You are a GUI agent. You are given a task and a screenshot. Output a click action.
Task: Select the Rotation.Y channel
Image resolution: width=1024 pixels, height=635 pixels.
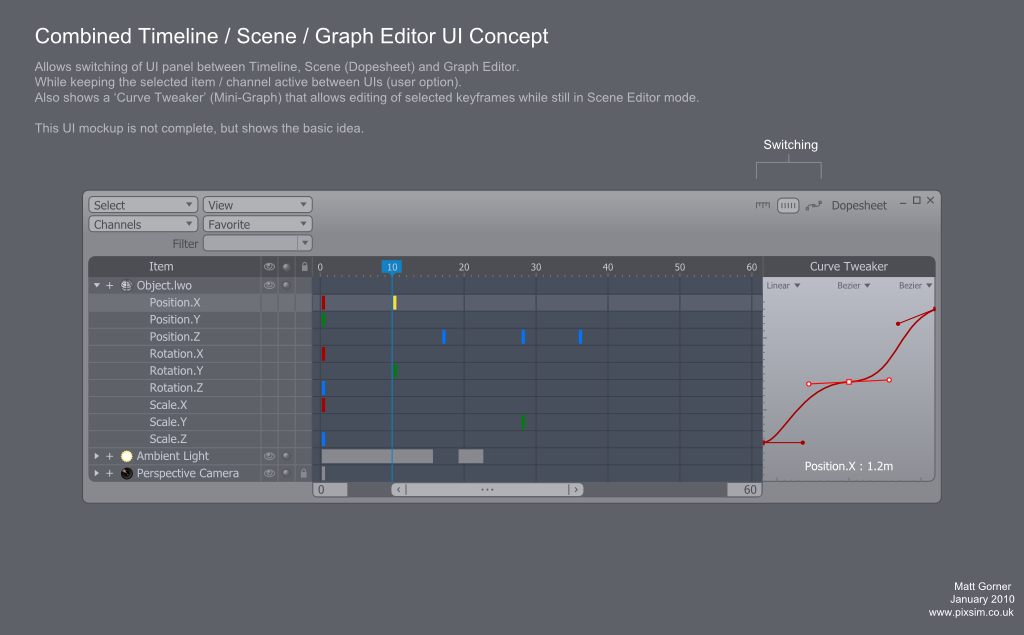175,371
